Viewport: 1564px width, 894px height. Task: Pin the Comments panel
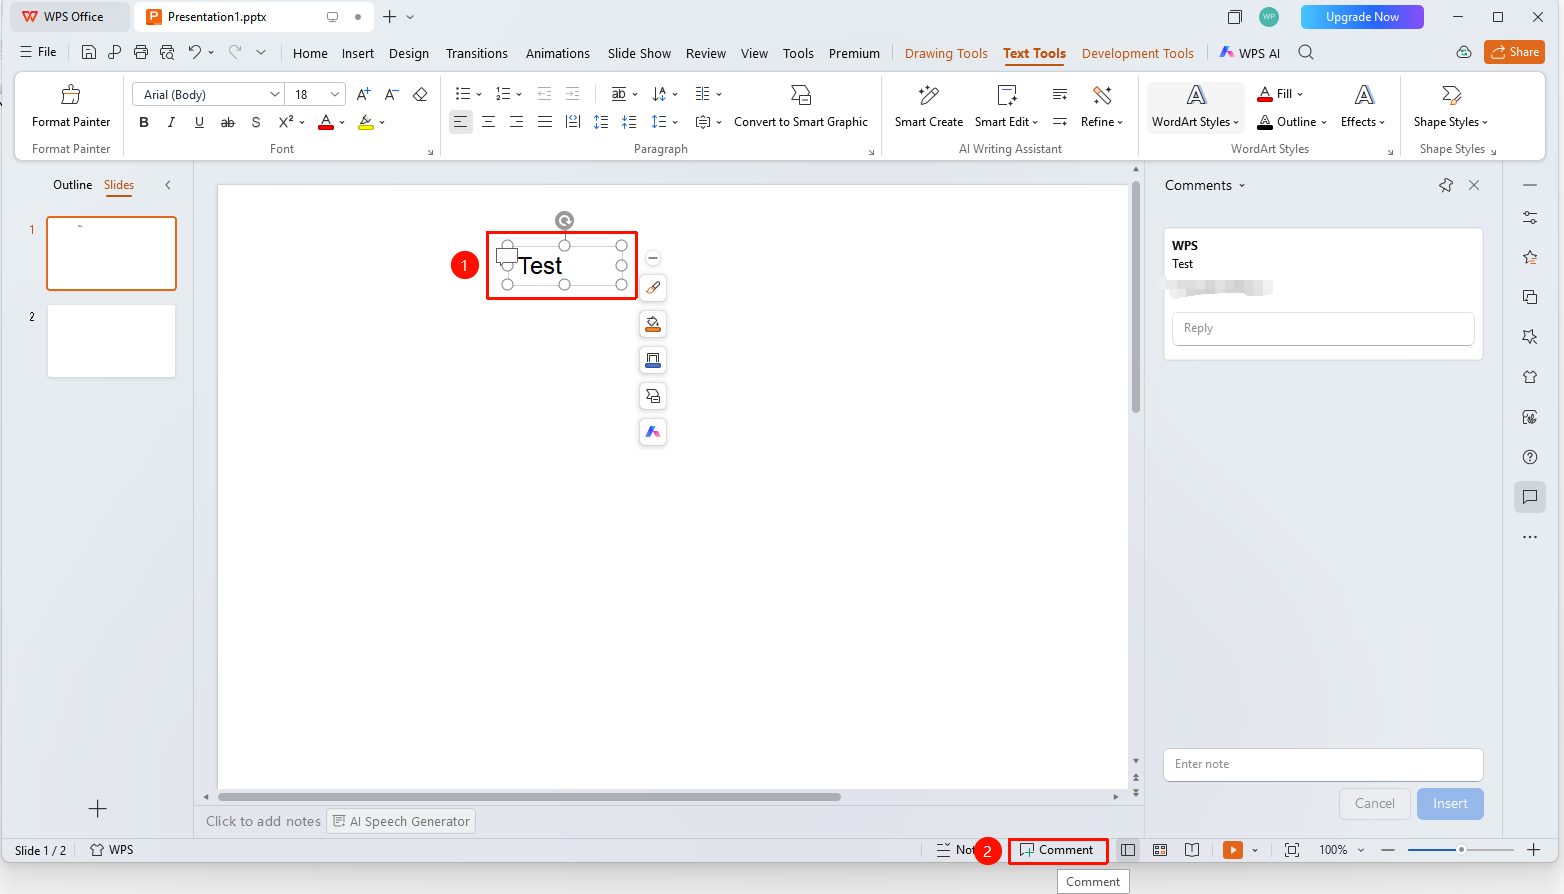pyautogui.click(x=1446, y=185)
